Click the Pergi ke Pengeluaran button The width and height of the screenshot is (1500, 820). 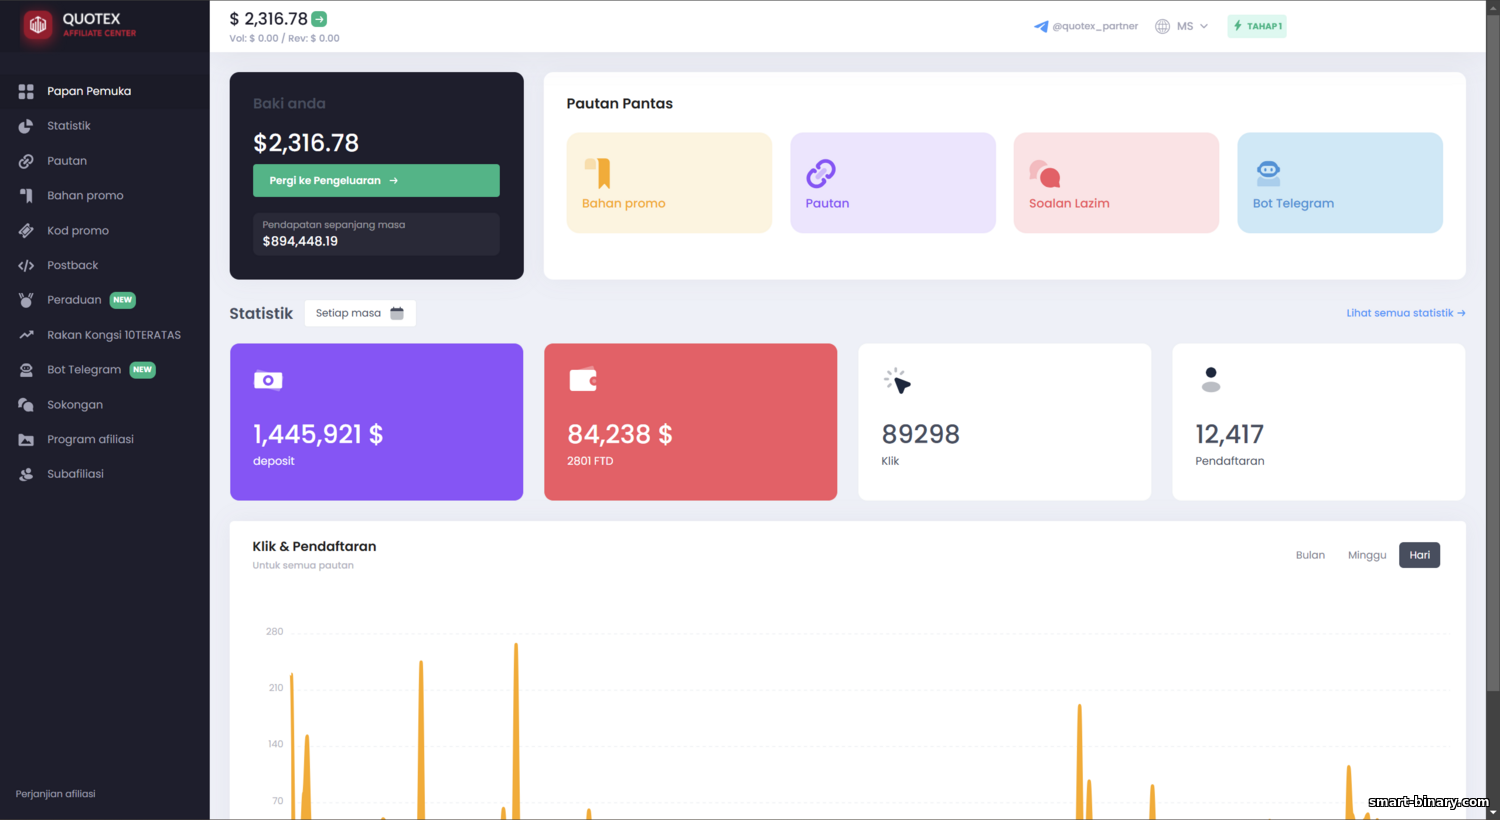[376, 181]
